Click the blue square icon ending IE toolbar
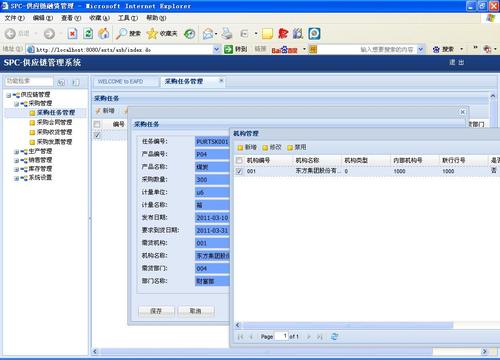Viewport: 500px width, 360px height. [x=314, y=33]
